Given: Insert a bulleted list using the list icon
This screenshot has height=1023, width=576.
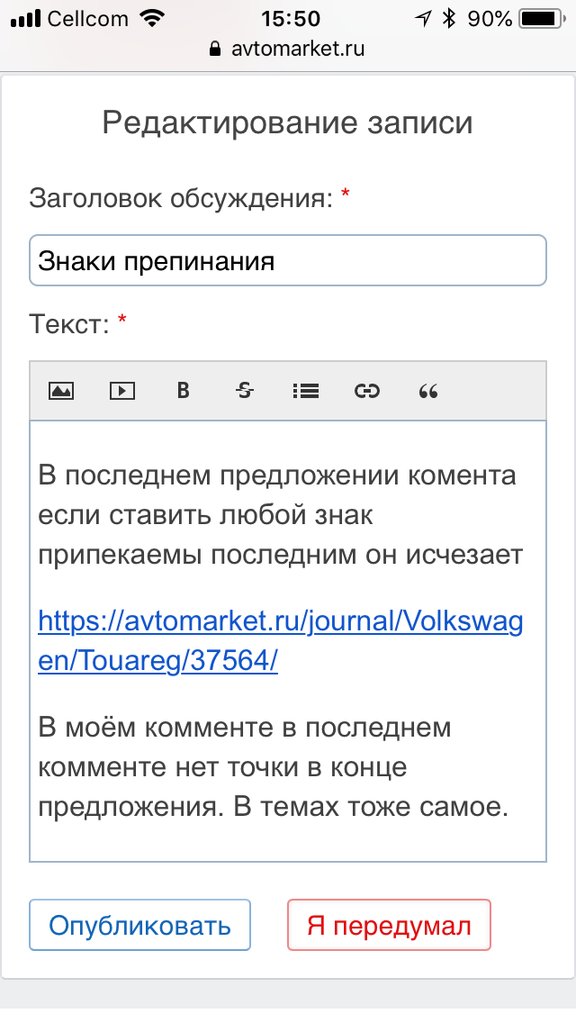Looking at the screenshot, I should pos(305,391).
